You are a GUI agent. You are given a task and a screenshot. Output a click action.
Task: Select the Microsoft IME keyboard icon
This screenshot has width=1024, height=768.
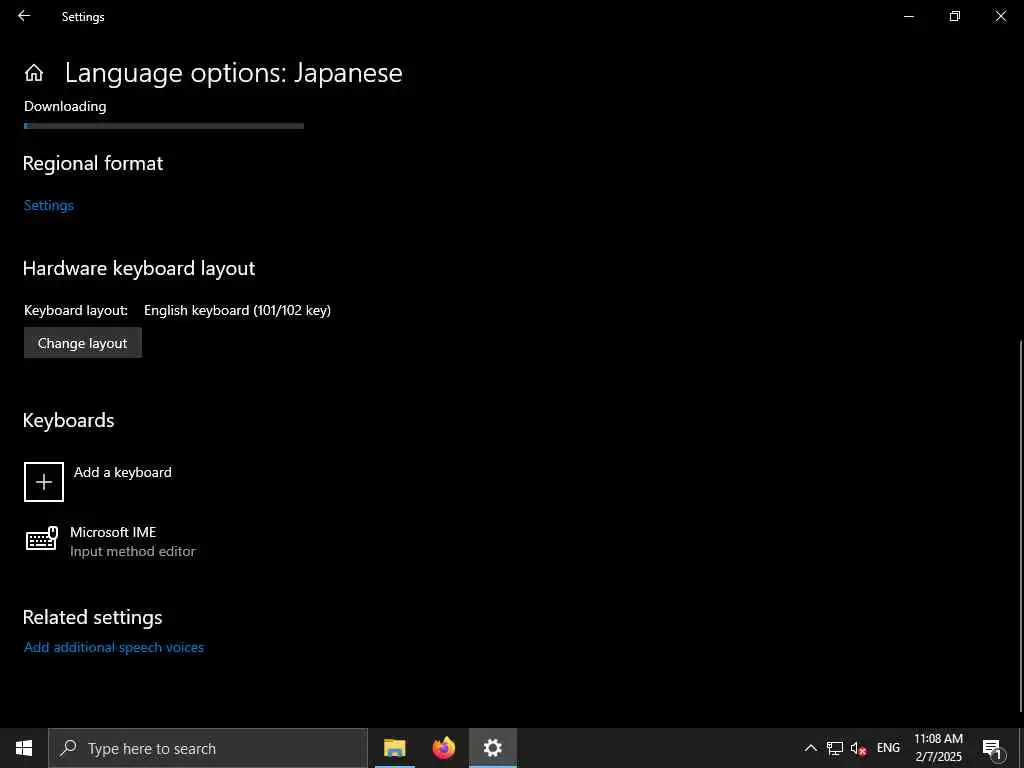click(x=42, y=539)
